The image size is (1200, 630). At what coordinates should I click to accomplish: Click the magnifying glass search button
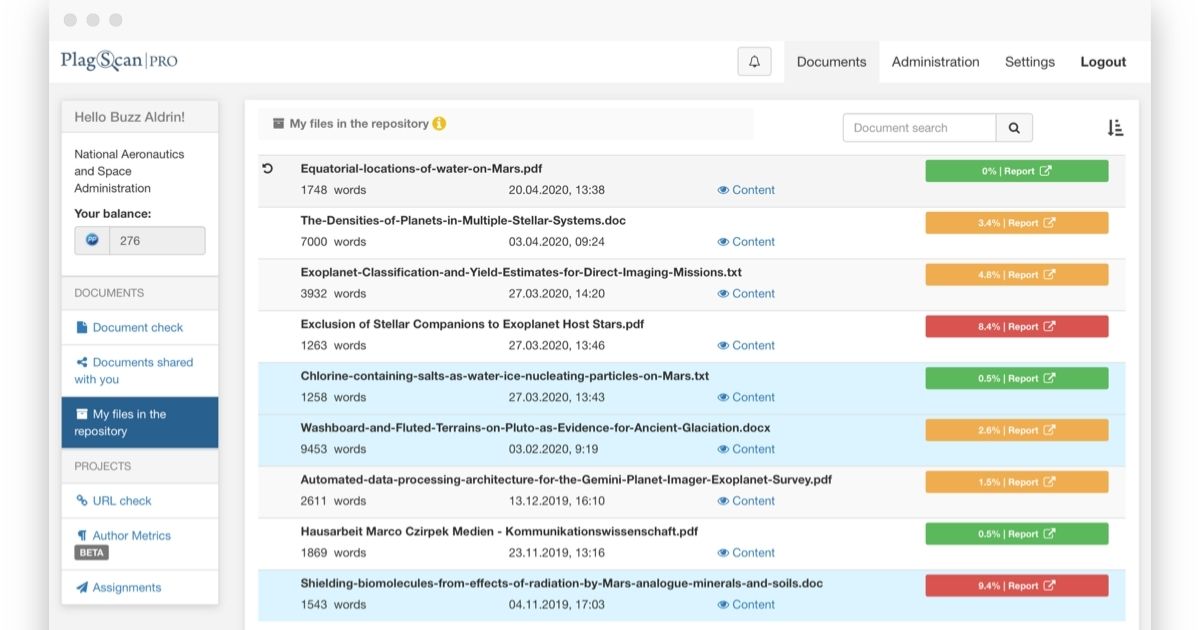[x=1014, y=128]
